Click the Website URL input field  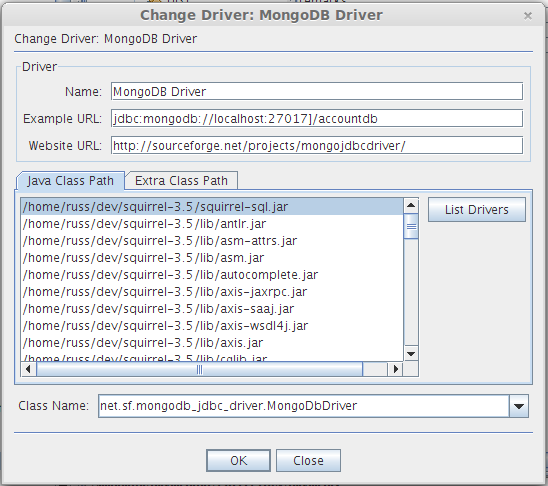[317, 145]
